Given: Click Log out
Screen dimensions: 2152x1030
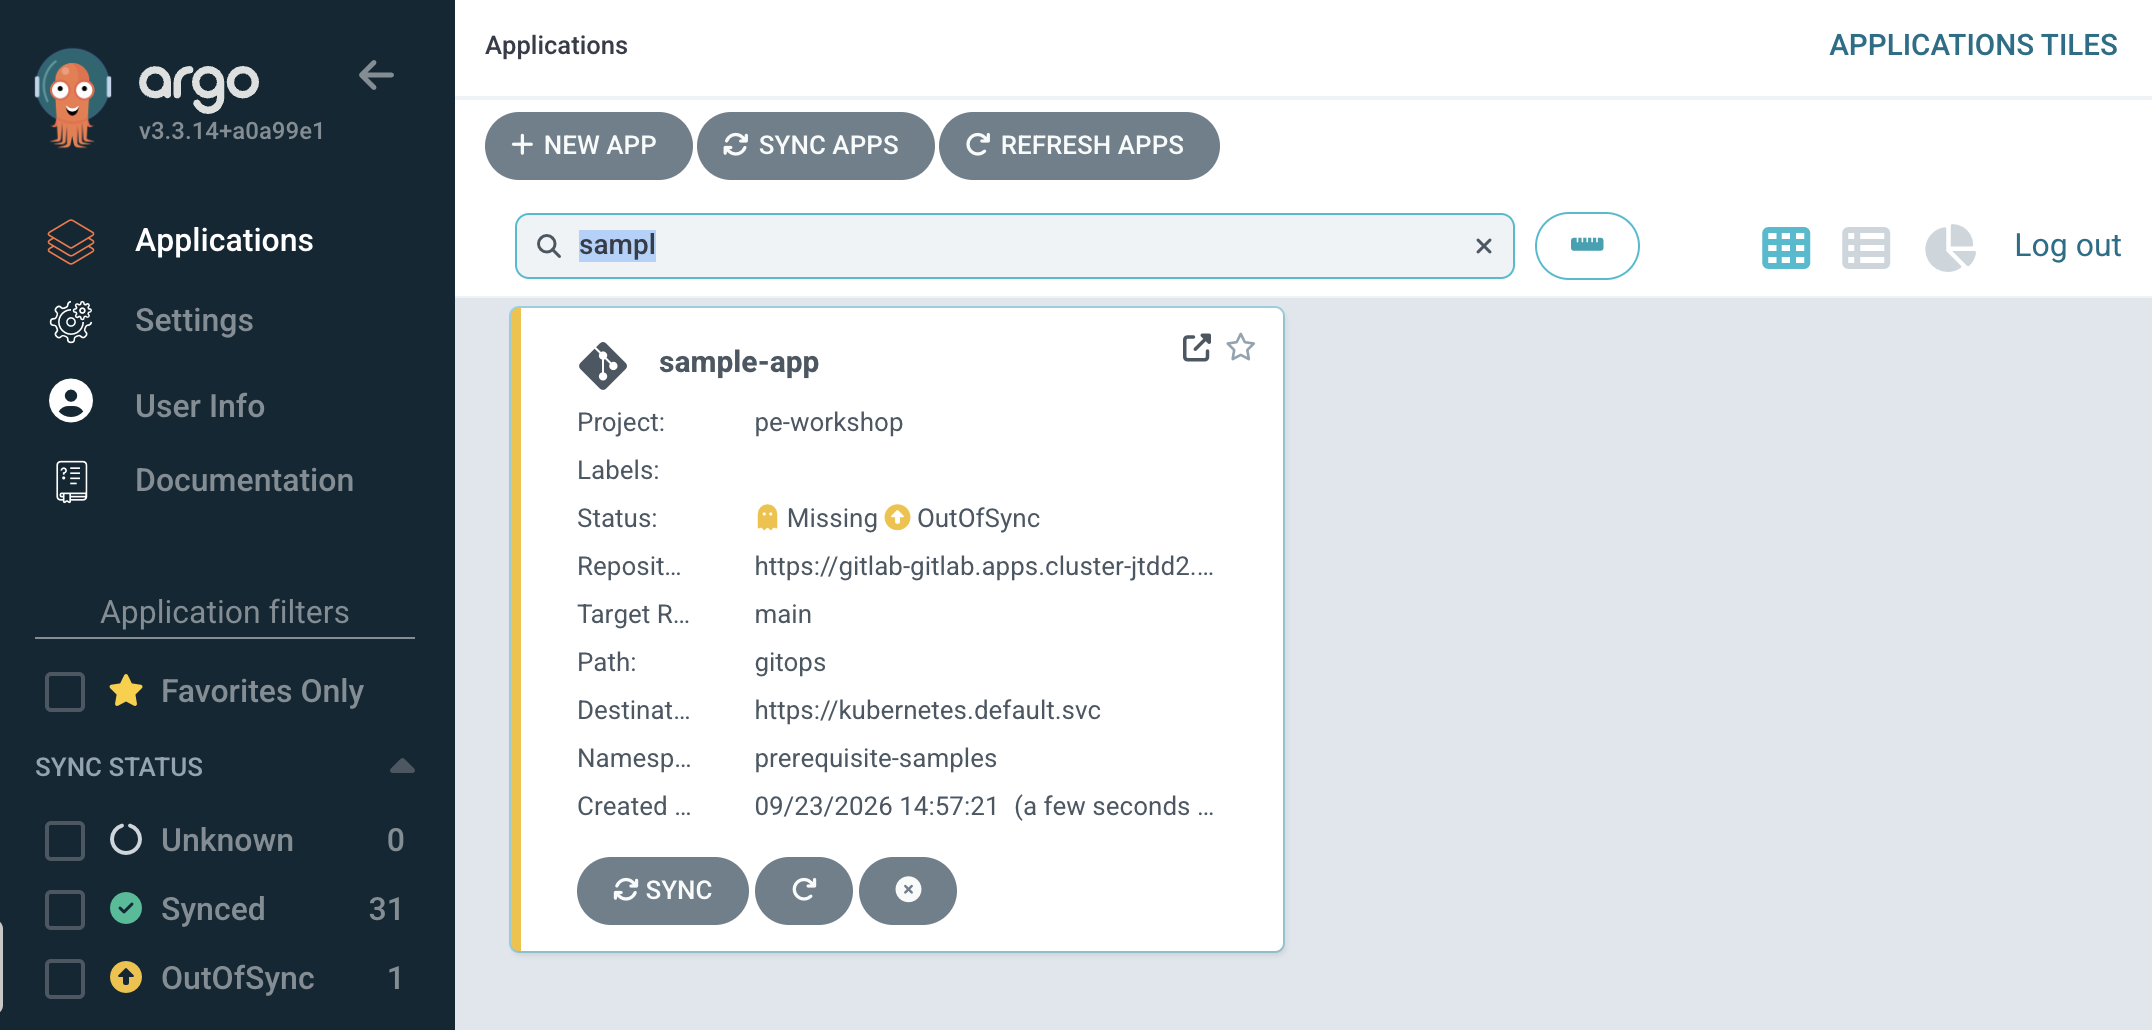Looking at the screenshot, I should (2067, 246).
